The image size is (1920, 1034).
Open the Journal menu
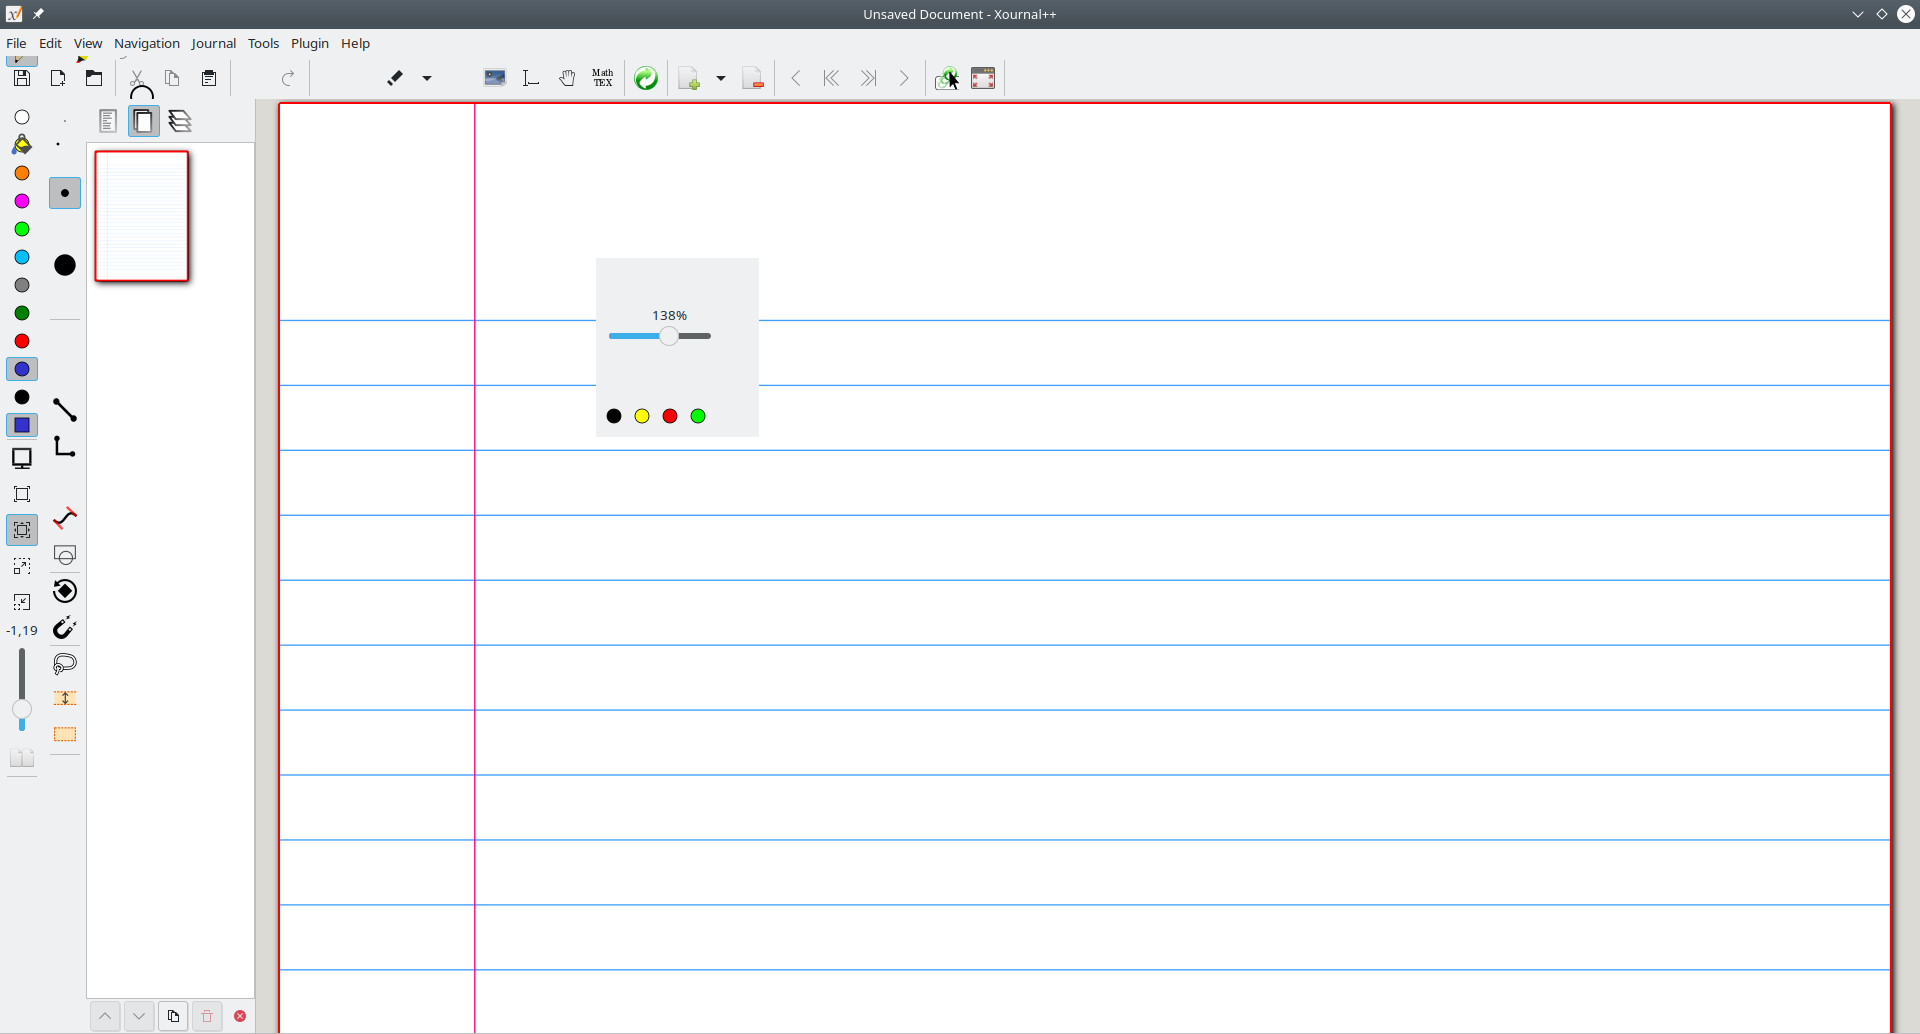point(214,43)
